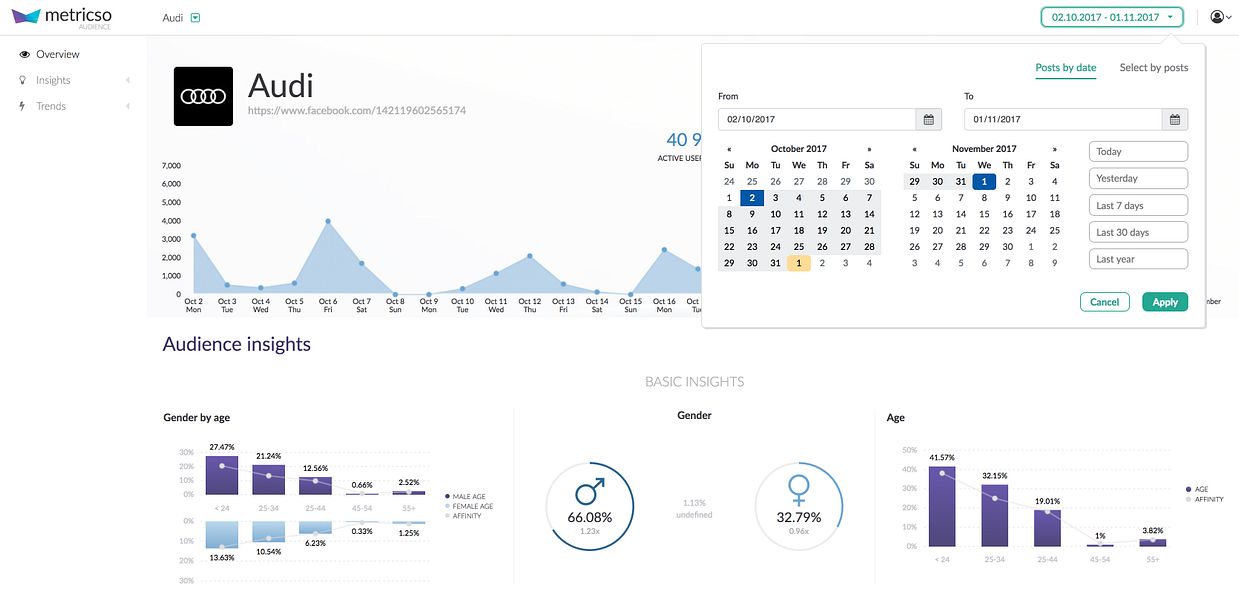This screenshot has height=600, width=1239.
Task: Click the 32.15% bar in Age chart
Action: (995, 516)
